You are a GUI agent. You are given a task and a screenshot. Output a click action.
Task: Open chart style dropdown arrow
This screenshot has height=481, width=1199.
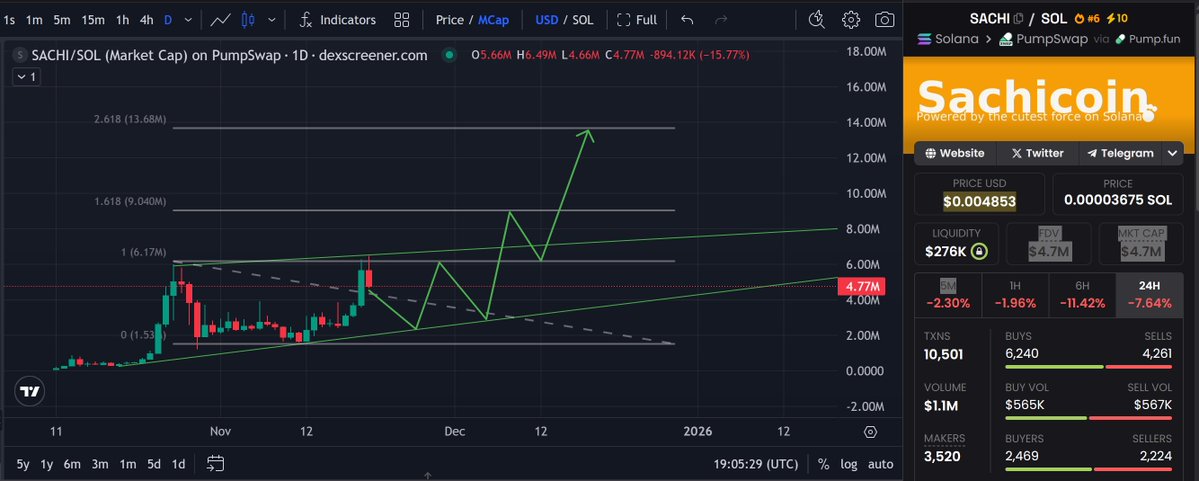pyautogui.click(x=271, y=20)
